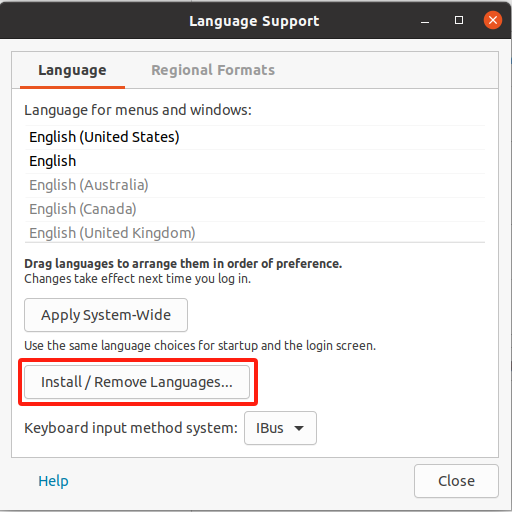Maximize the Language Support window
The height and width of the screenshot is (512, 512).
coord(459,20)
